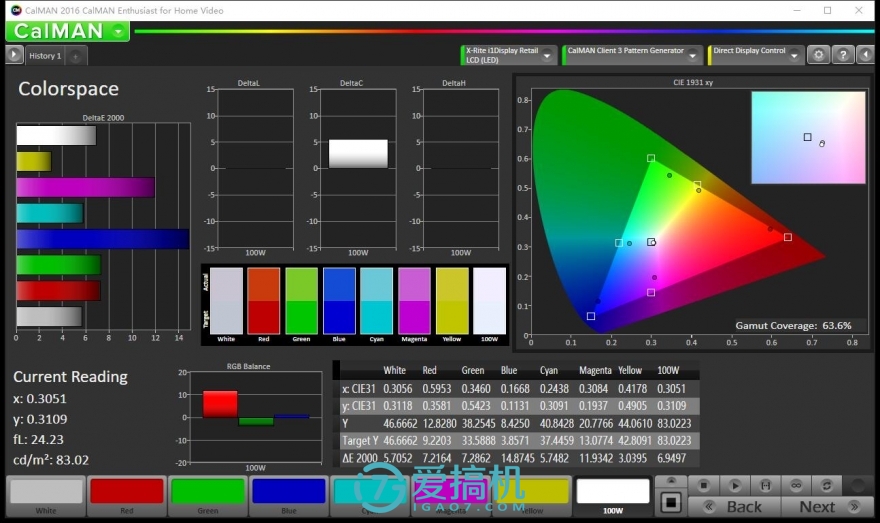Click Red actual/target comparison swatch
The width and height of the screenshot is (880, 523).
click(x=263, y=301)
